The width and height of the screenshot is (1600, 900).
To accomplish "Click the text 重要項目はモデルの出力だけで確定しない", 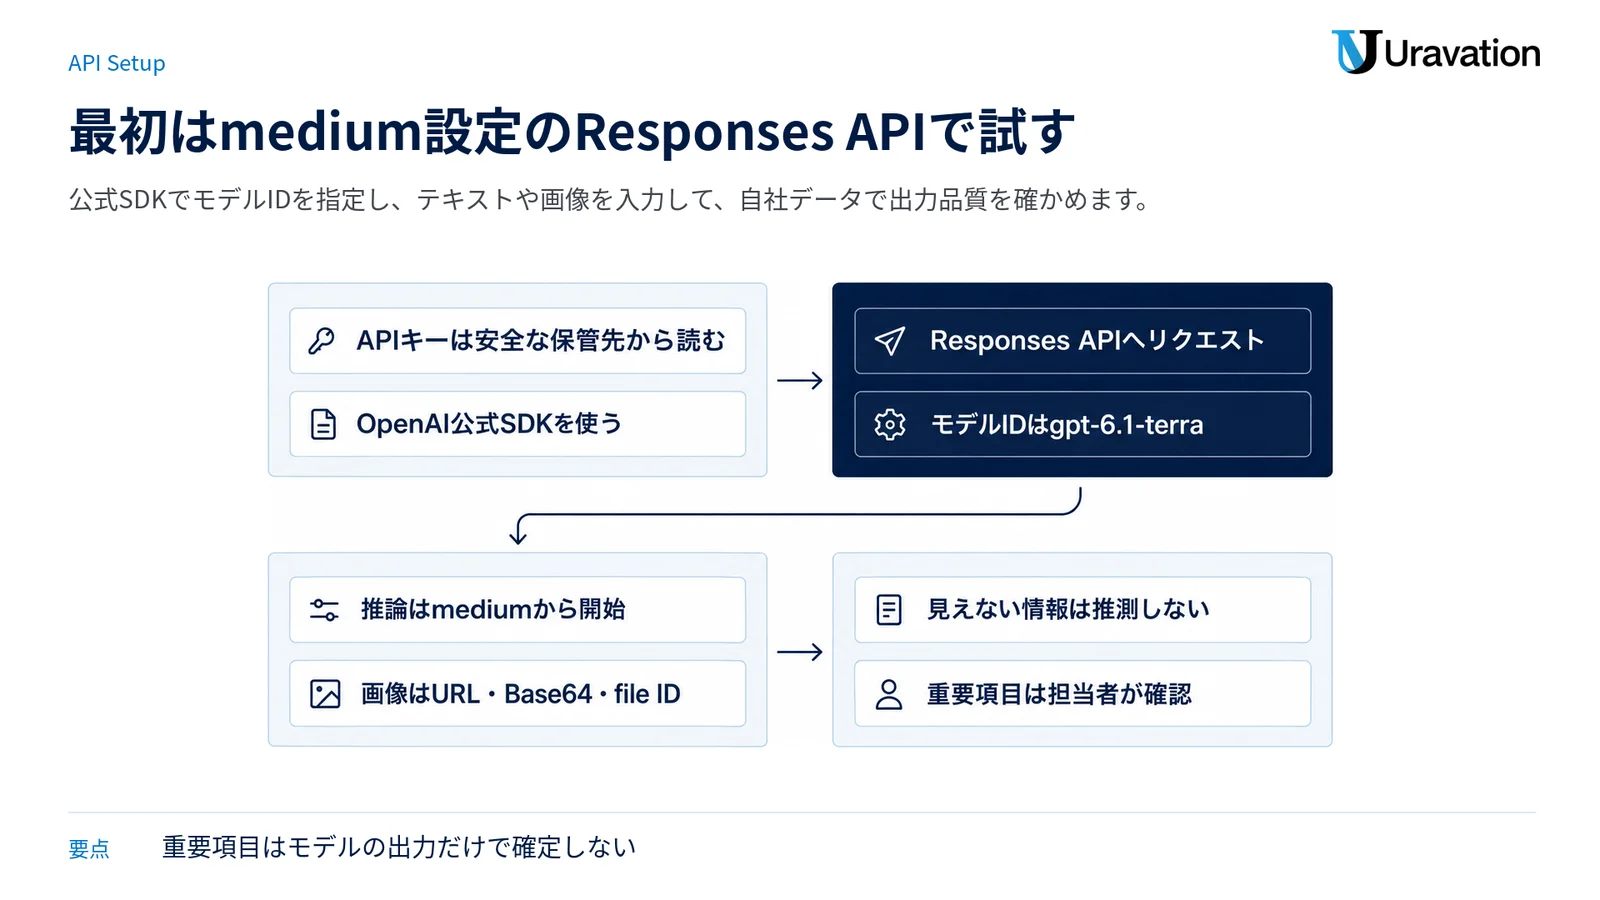I will point(399,847).
